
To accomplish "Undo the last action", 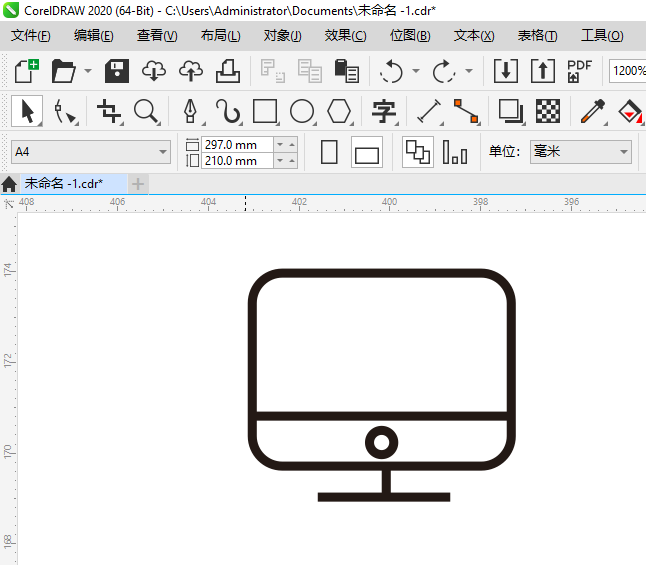I will tap(391, 71).
